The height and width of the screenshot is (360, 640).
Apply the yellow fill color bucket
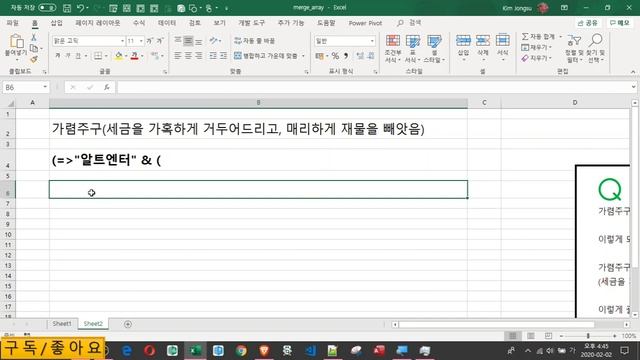pyautogui.click(x=119, y=56)
